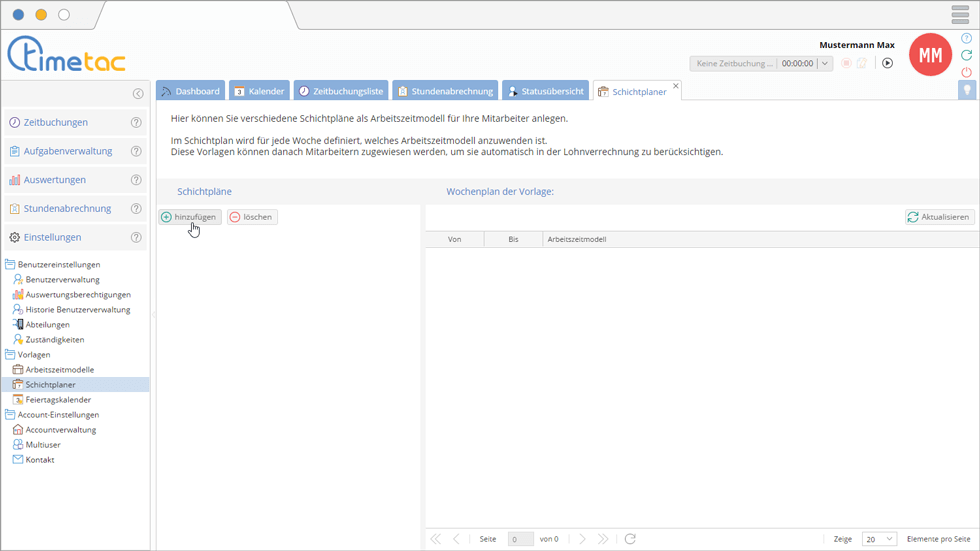Click the hinzufügen button
The width and height of the screenshot is (980, 551).
click(189, 217)
